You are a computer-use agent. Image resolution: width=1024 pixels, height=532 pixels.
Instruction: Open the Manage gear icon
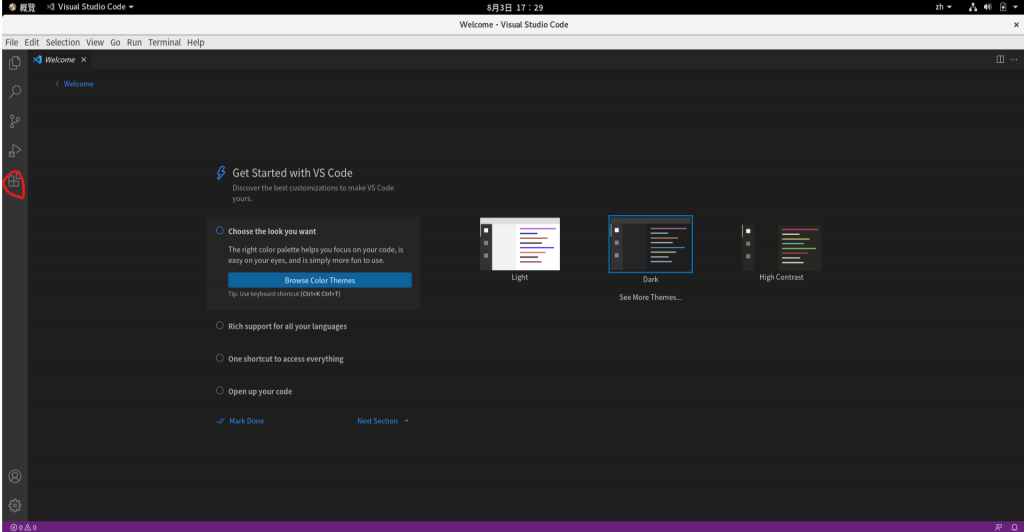pos(14,505)
